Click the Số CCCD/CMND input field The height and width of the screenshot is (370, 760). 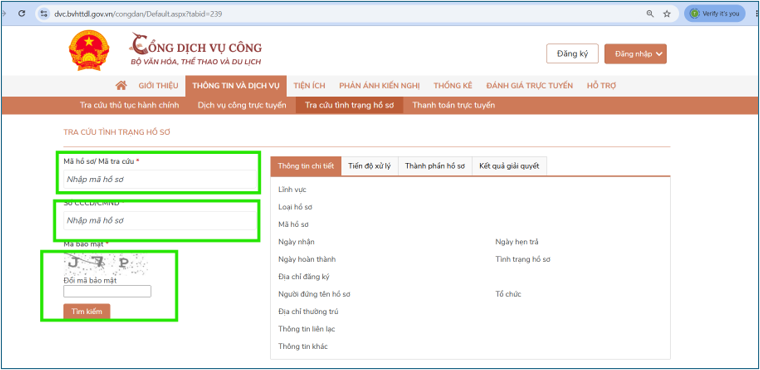pyautogui.click(x=159, y=221)
